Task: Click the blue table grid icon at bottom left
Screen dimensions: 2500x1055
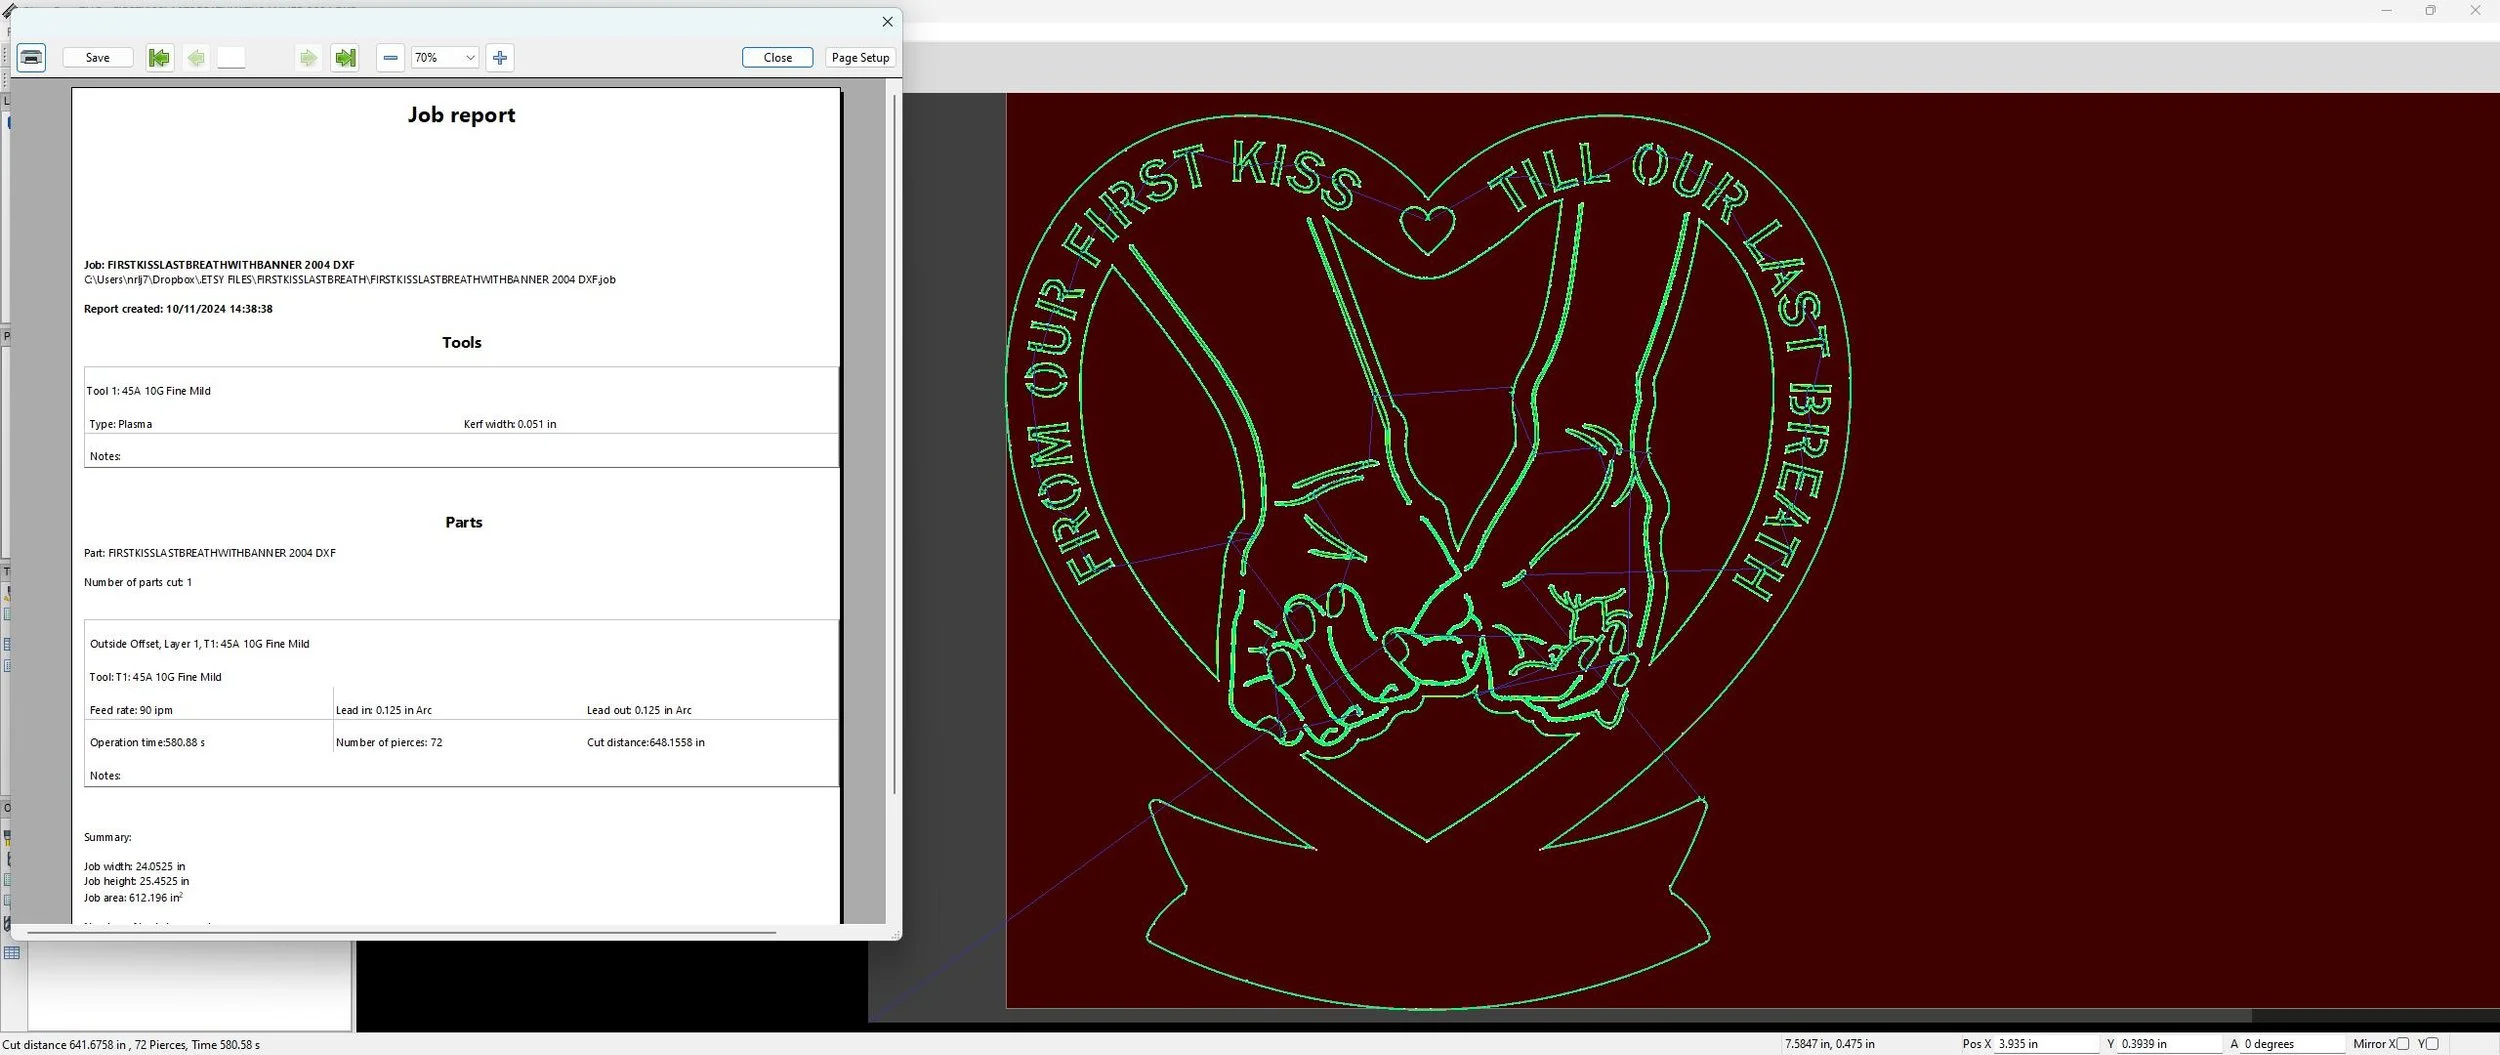Action: tap(12, 953)
